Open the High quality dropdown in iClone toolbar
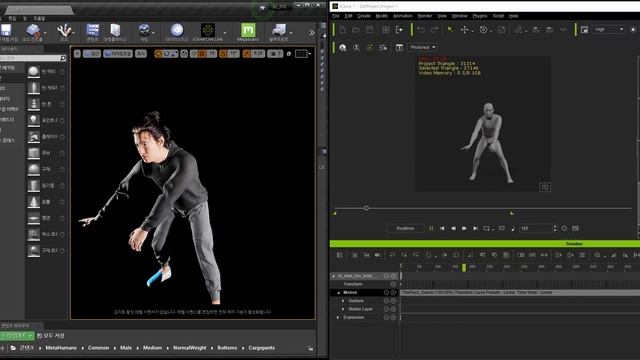The height and width of the screenshot is (360, 640). click(609, 29)
